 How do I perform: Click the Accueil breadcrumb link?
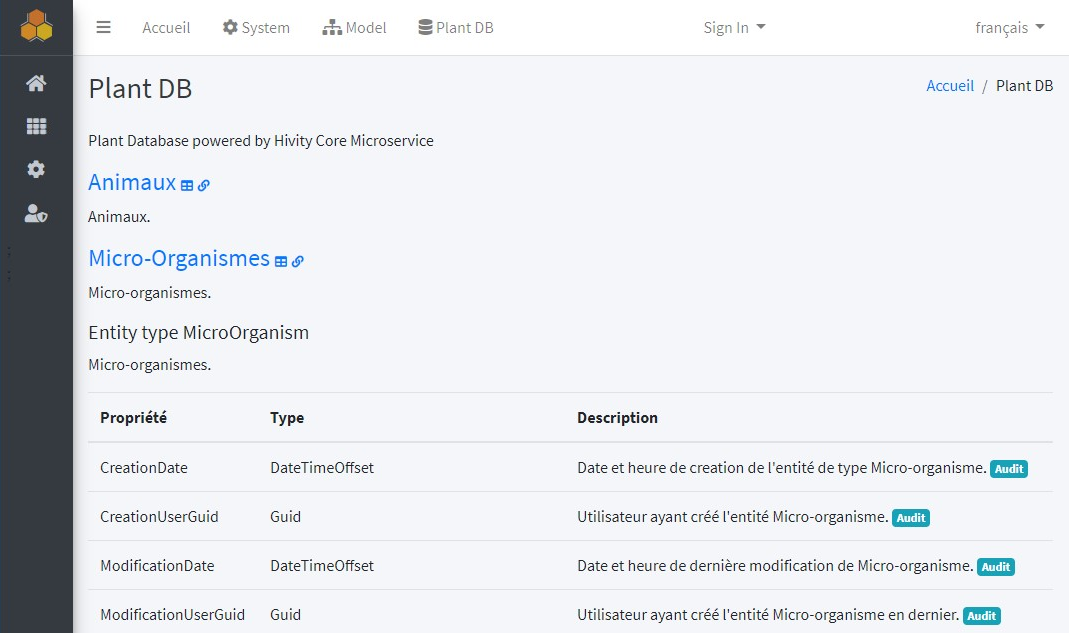coord(950,86)
